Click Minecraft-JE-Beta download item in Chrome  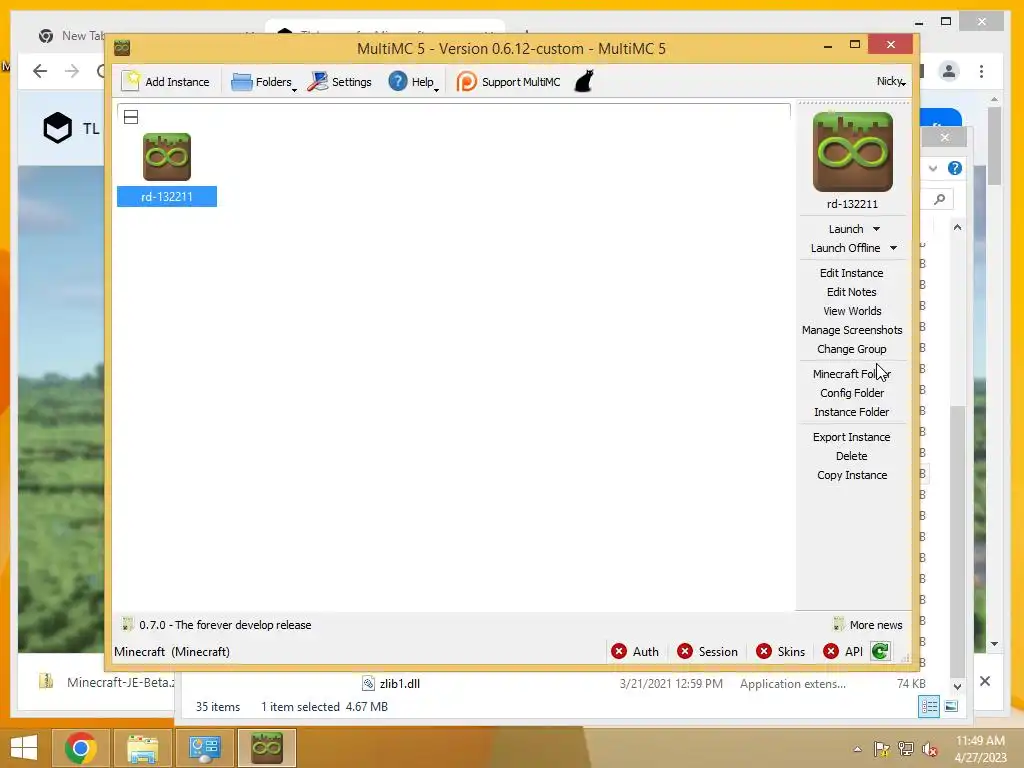pyautogui.click(x=107, y=682)
